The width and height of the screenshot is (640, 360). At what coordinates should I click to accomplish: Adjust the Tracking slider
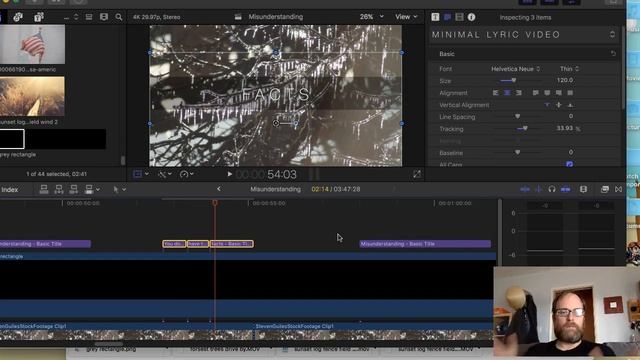coord(525,129)
